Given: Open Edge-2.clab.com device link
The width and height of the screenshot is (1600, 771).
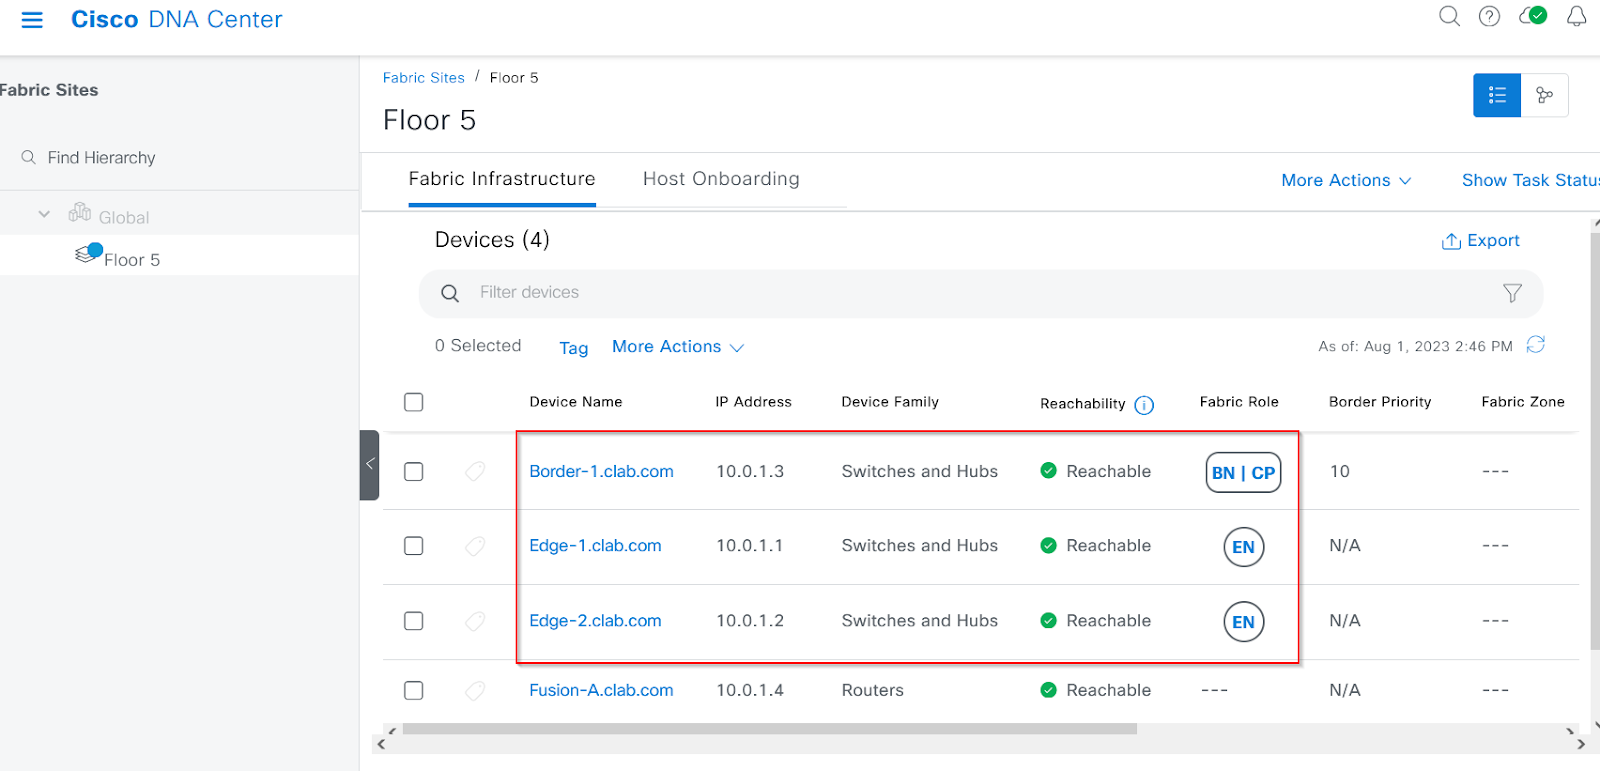Looking at the screenshot, I should [595, 621].
